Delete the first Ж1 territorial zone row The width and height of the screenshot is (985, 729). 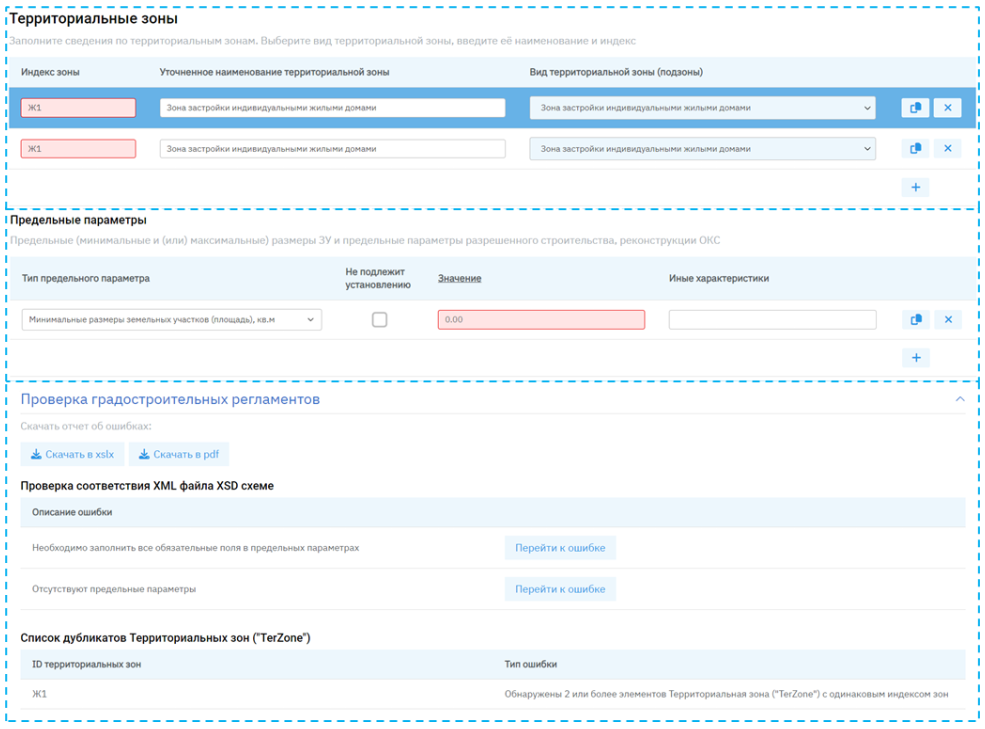(947, 108)
